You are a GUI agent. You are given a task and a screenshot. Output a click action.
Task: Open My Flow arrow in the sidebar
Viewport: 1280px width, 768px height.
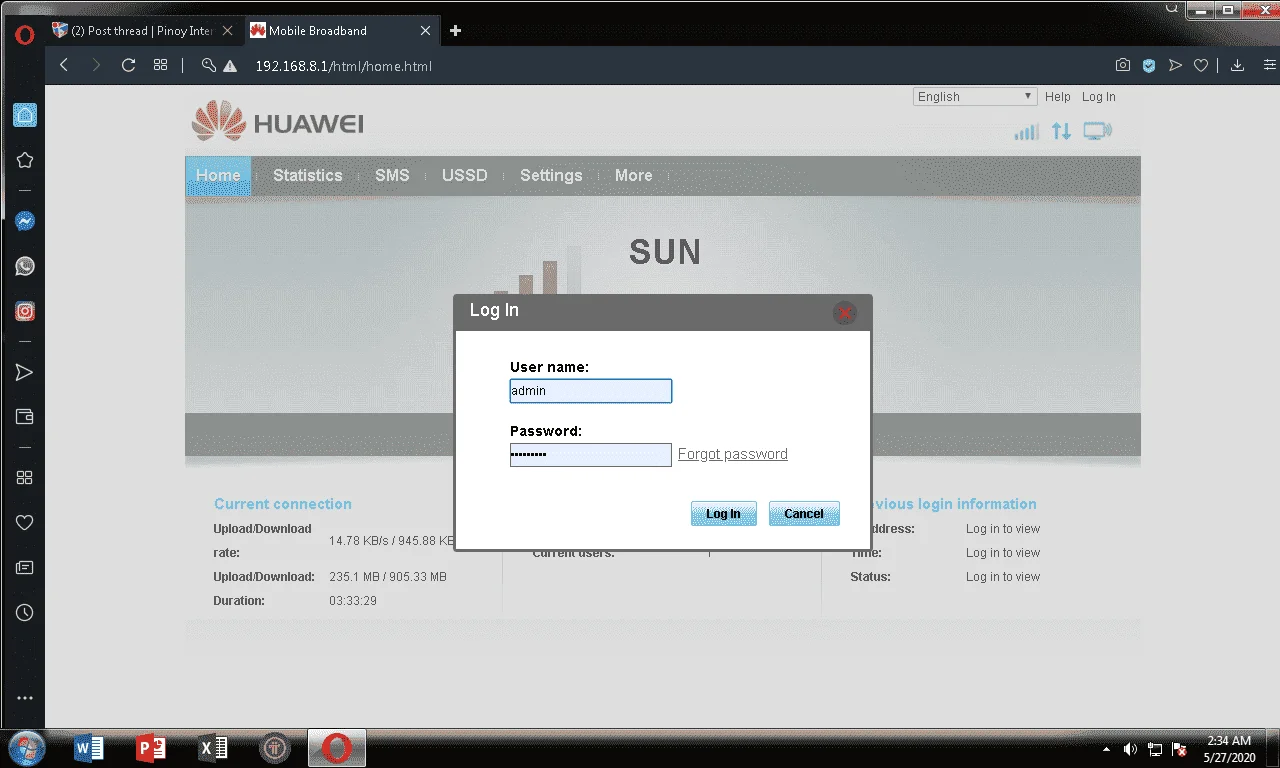tap(25, 373)
